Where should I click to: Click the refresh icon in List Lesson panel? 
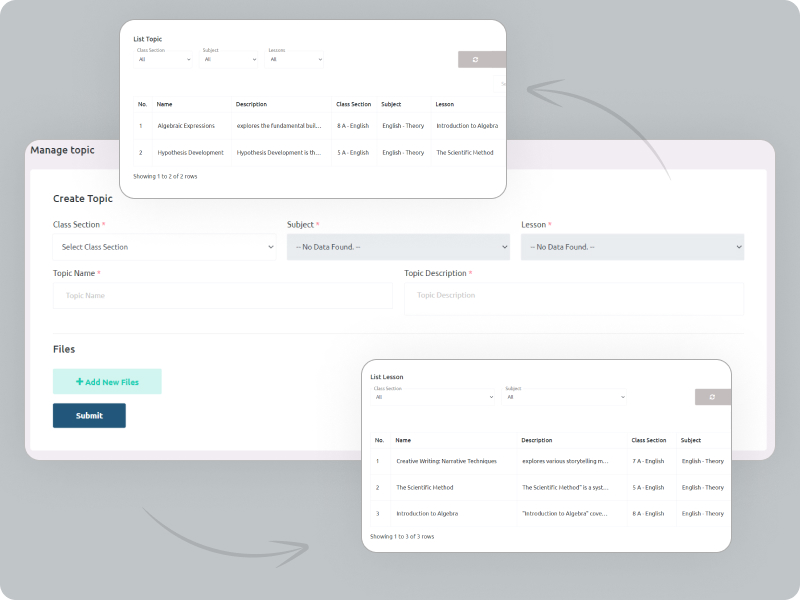tap(712, 397)
